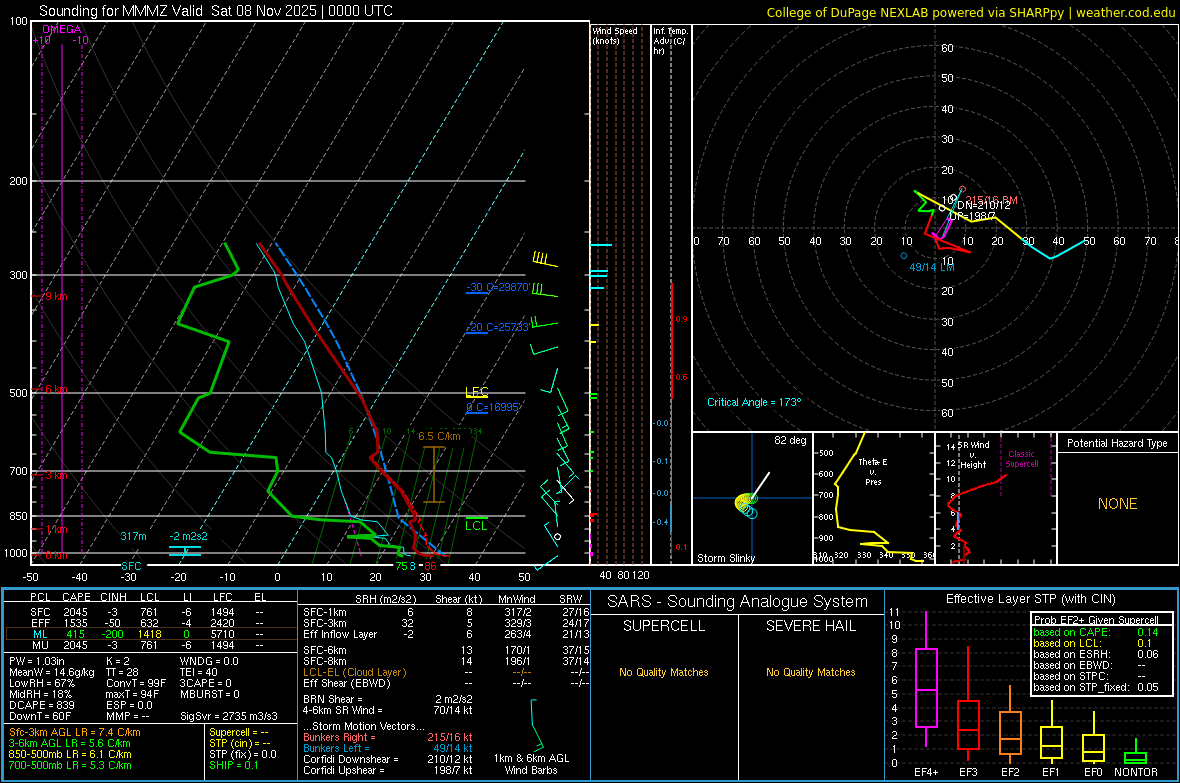
Task: Click the 'SFC-1km' shear table row
Action: [x=446, y=612]
